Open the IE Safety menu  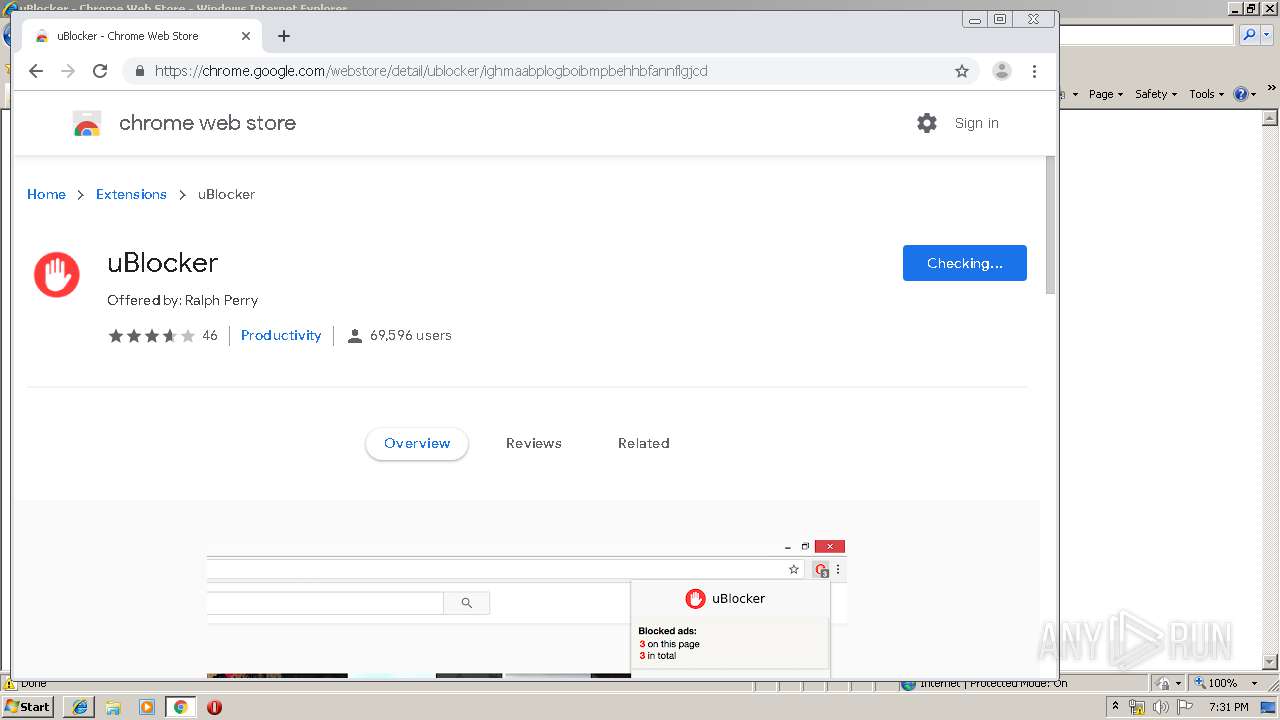(x=1156, y=94)
